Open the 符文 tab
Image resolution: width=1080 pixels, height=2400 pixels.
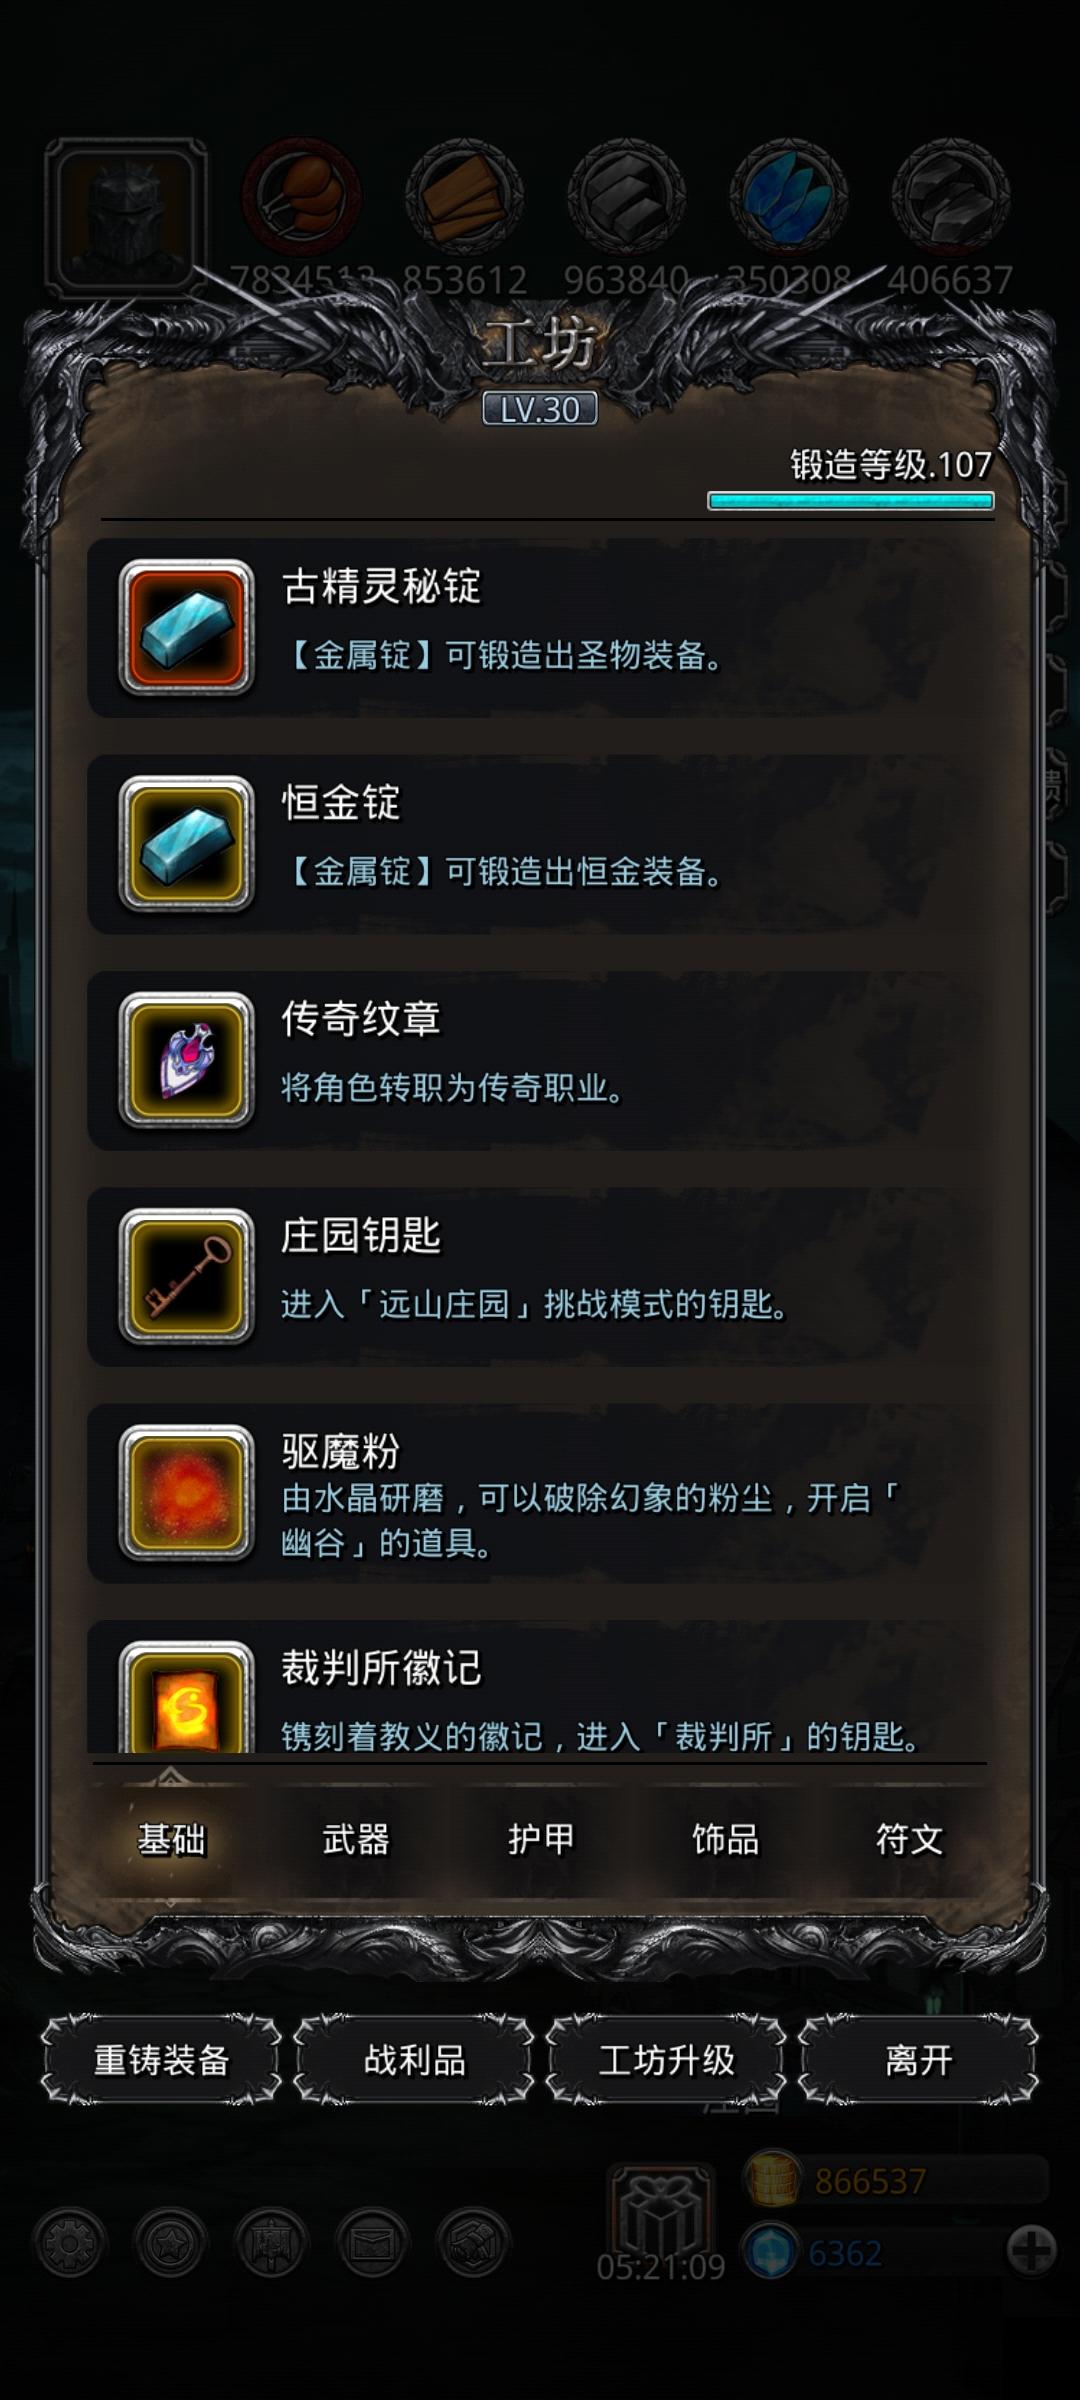(x=909, y=1839)
